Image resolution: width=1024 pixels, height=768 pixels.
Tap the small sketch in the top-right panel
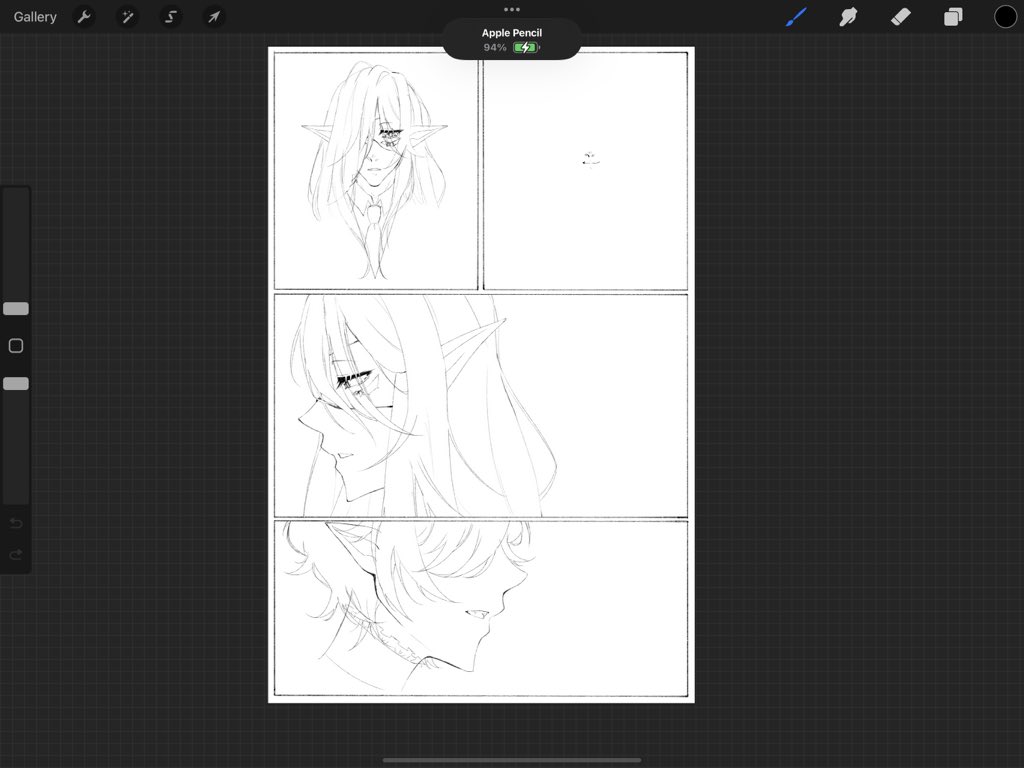pos(589,159)
